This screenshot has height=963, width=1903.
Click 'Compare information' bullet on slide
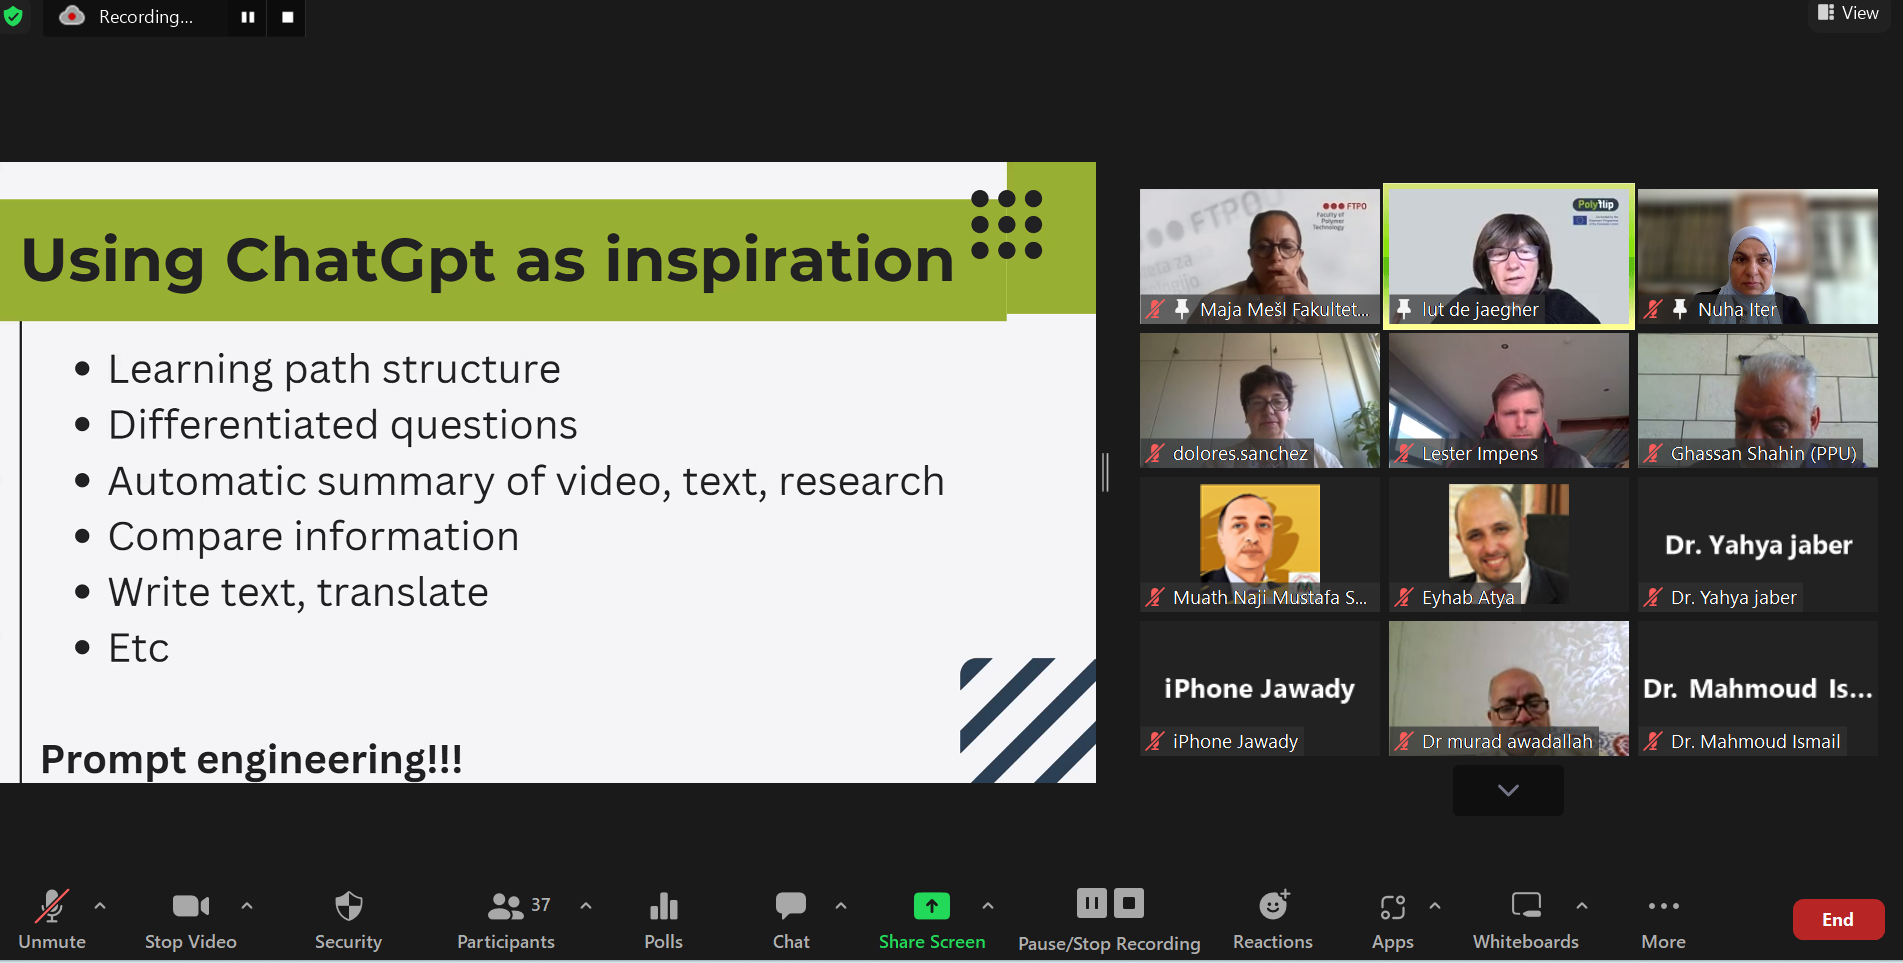(x=313, y=537)
